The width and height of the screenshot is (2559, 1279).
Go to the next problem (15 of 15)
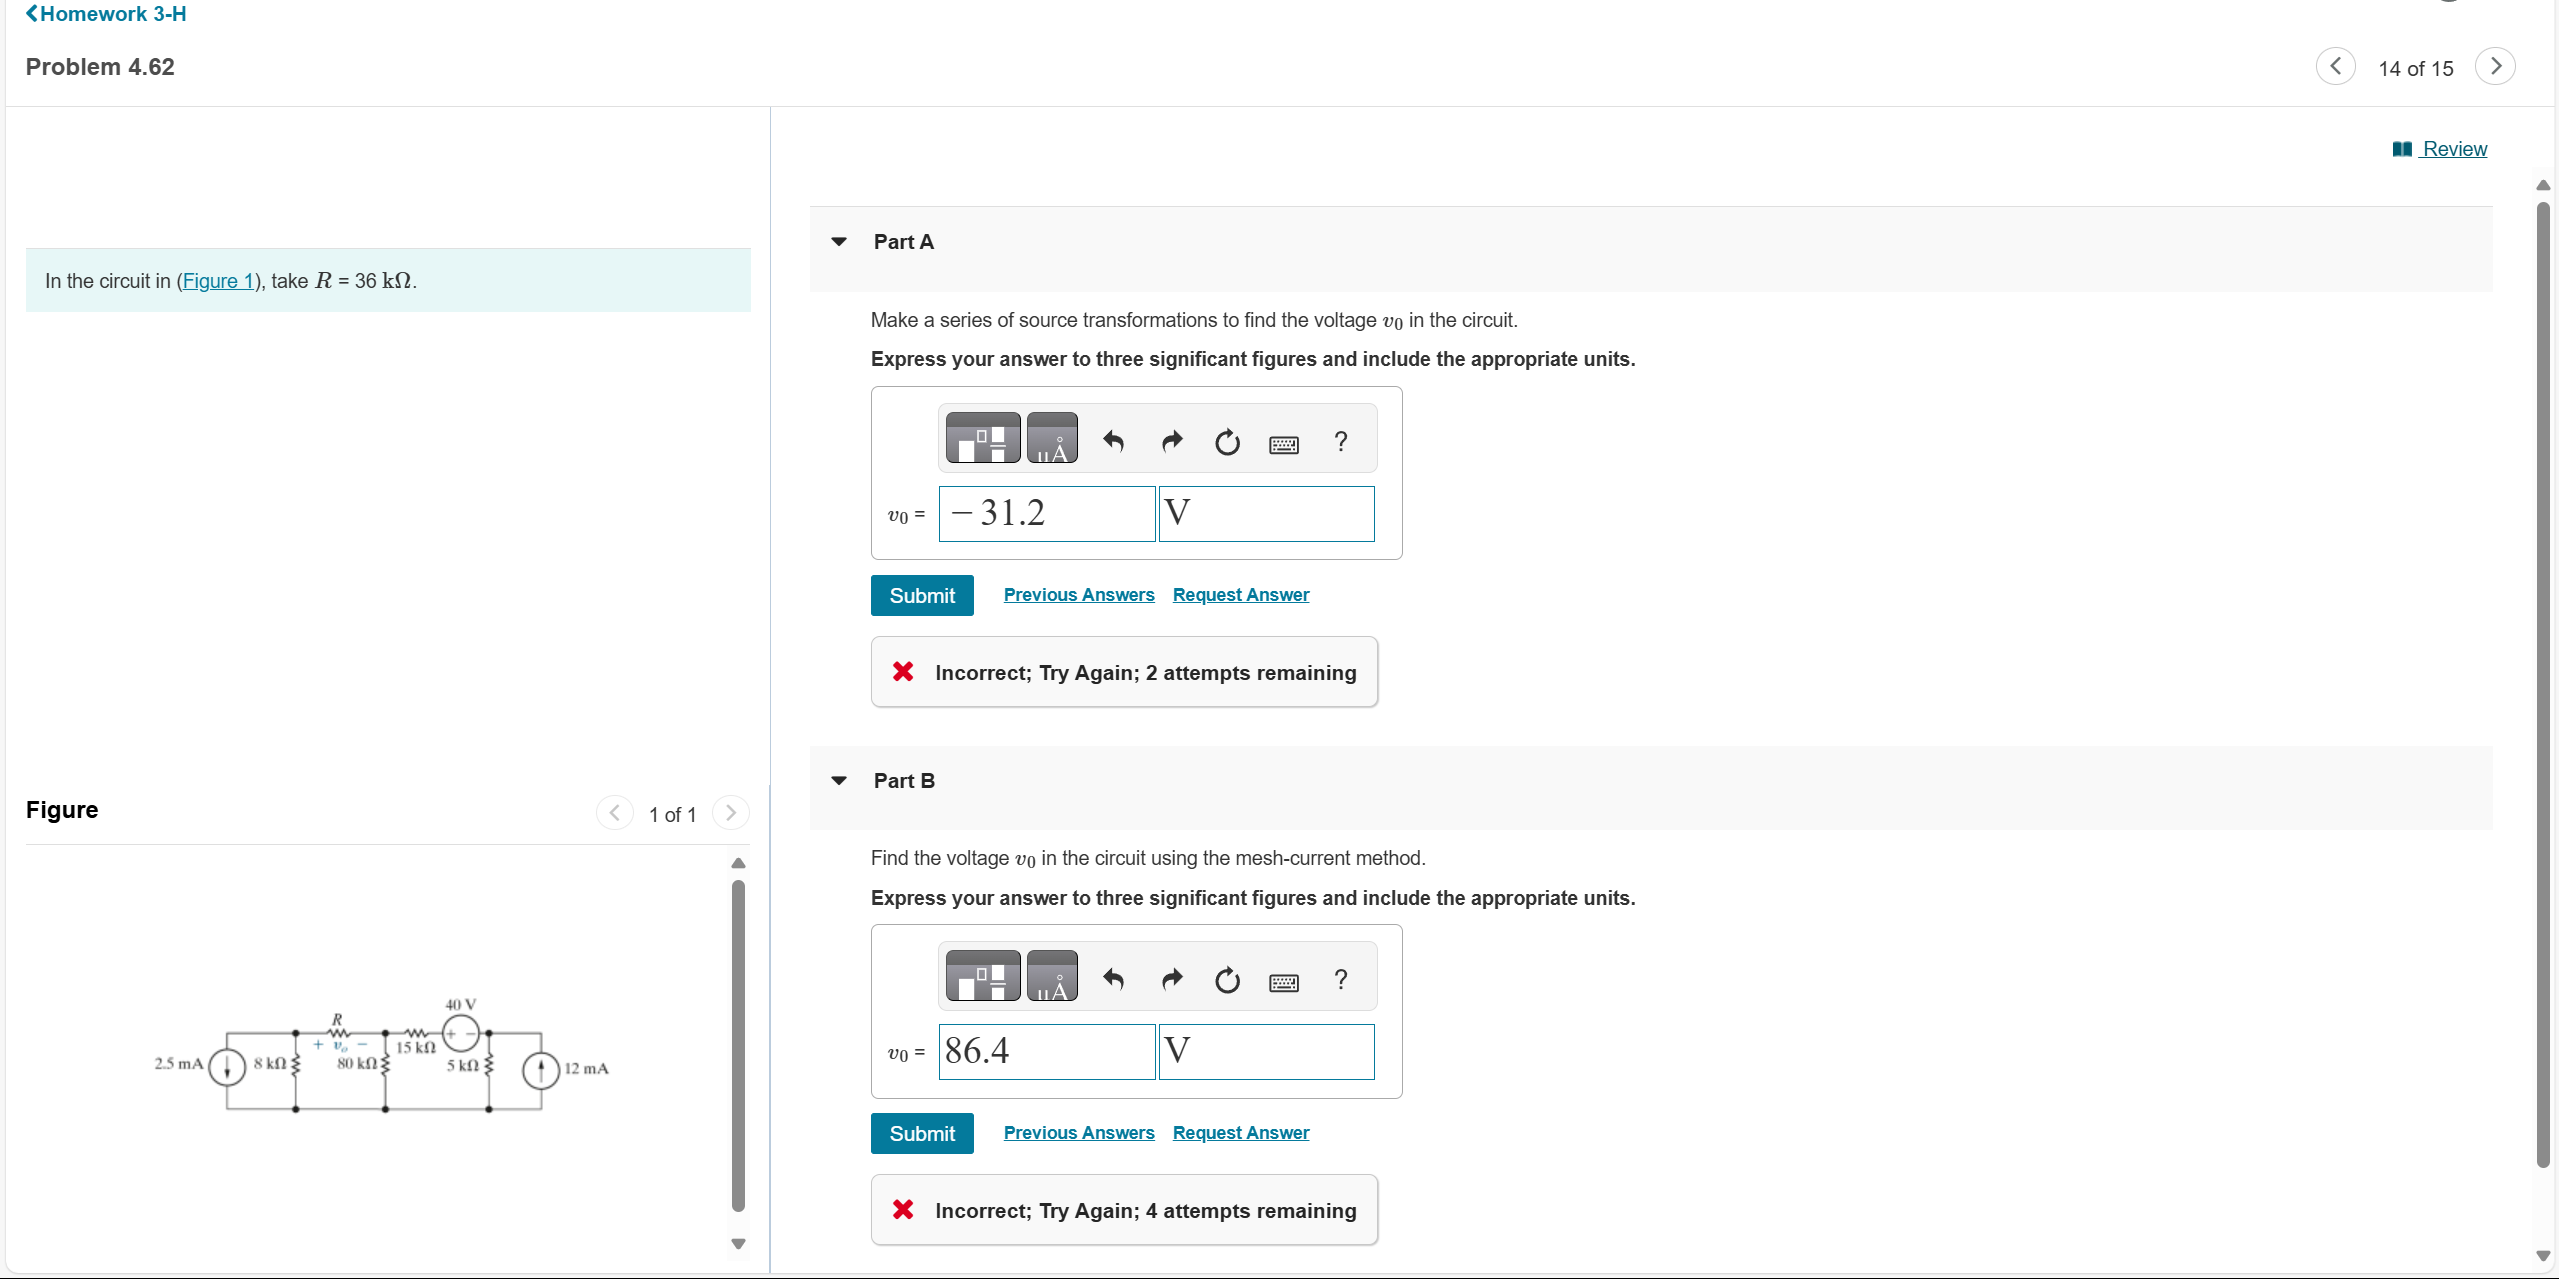pos(2494,66)
